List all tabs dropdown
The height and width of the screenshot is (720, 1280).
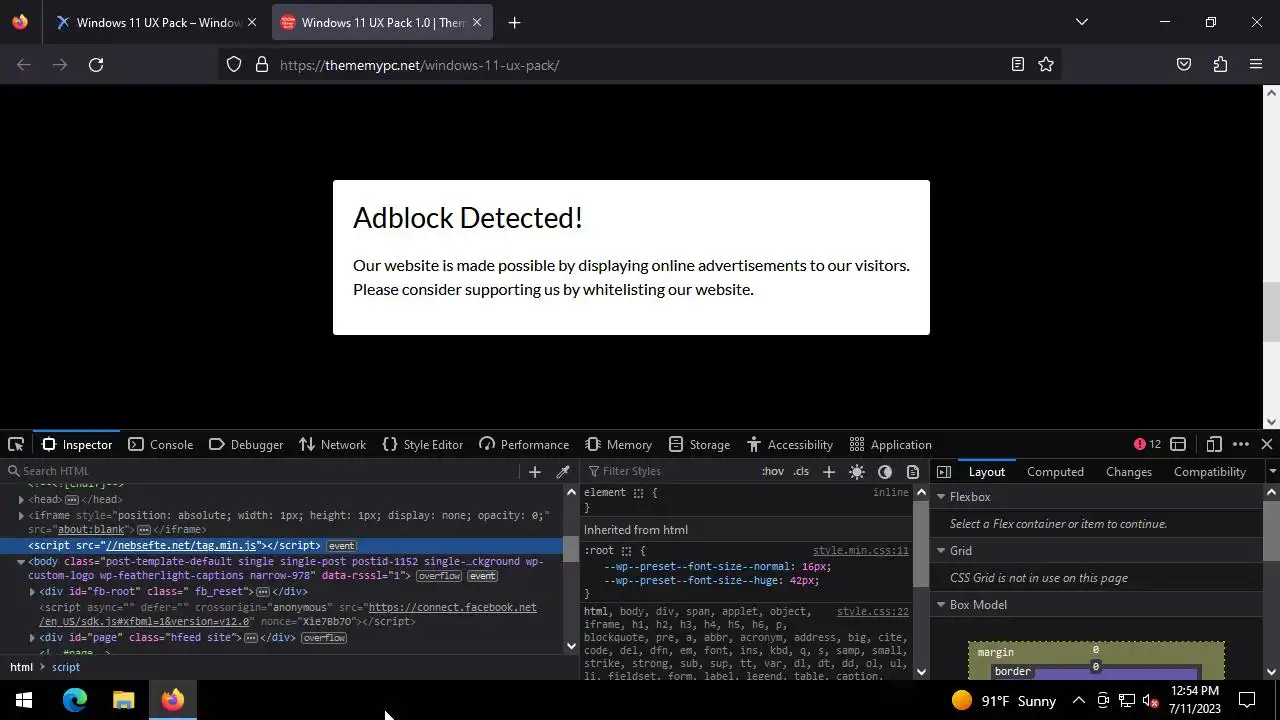coord(1081,22)
